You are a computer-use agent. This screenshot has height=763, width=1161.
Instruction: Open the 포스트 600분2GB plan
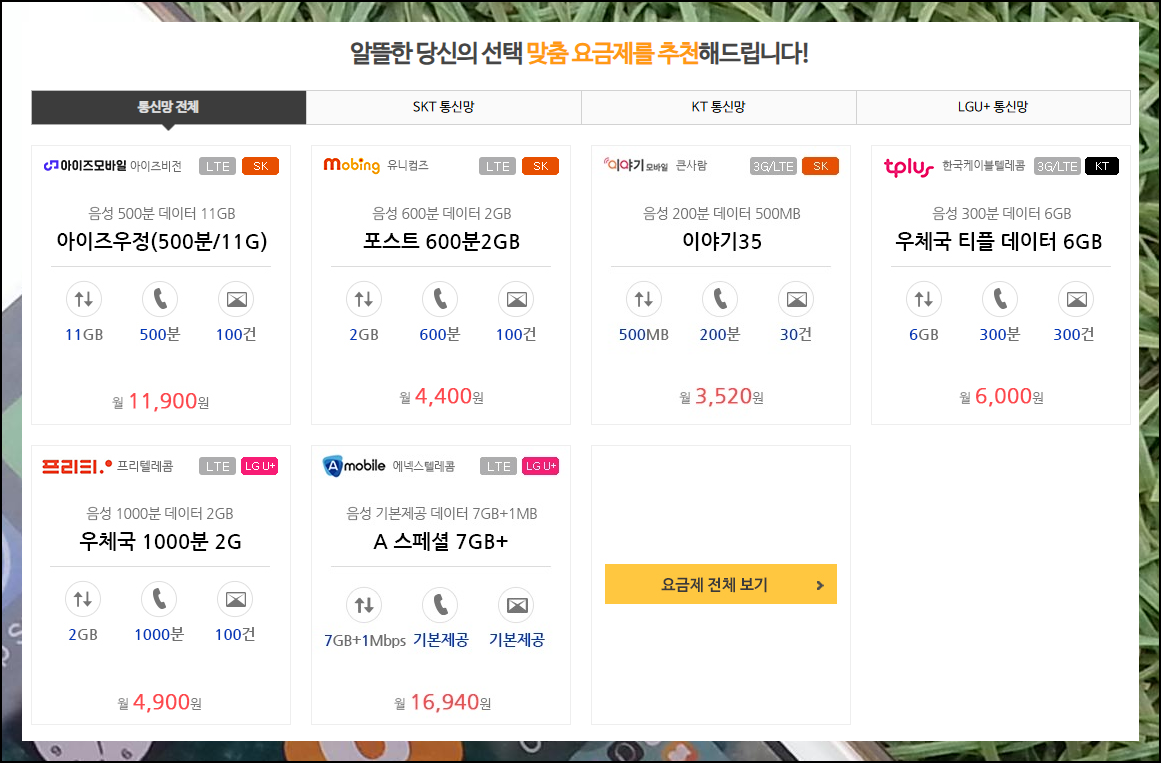441,241
